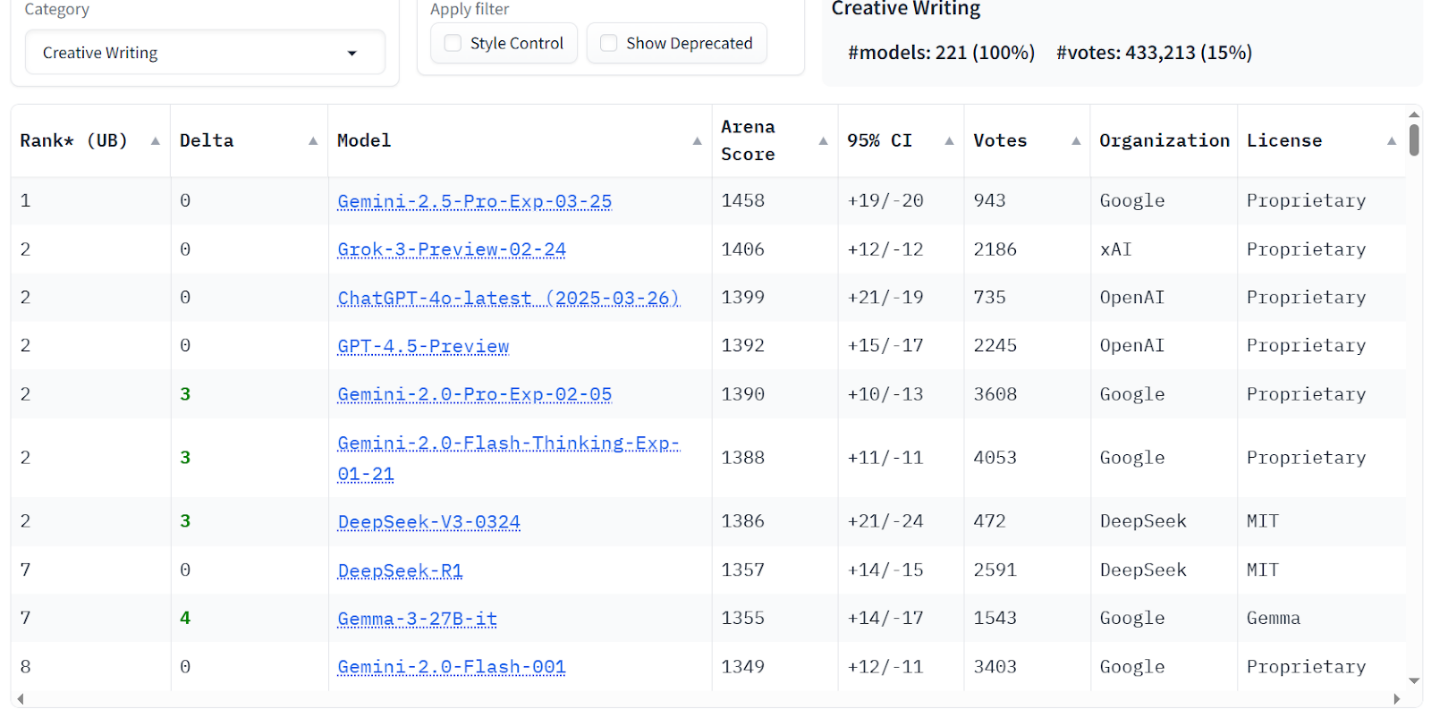Viewport: 1431px width, 726px height.
Task: Sort table by Arena Score arrows
Action: click(x=823, y=141)
